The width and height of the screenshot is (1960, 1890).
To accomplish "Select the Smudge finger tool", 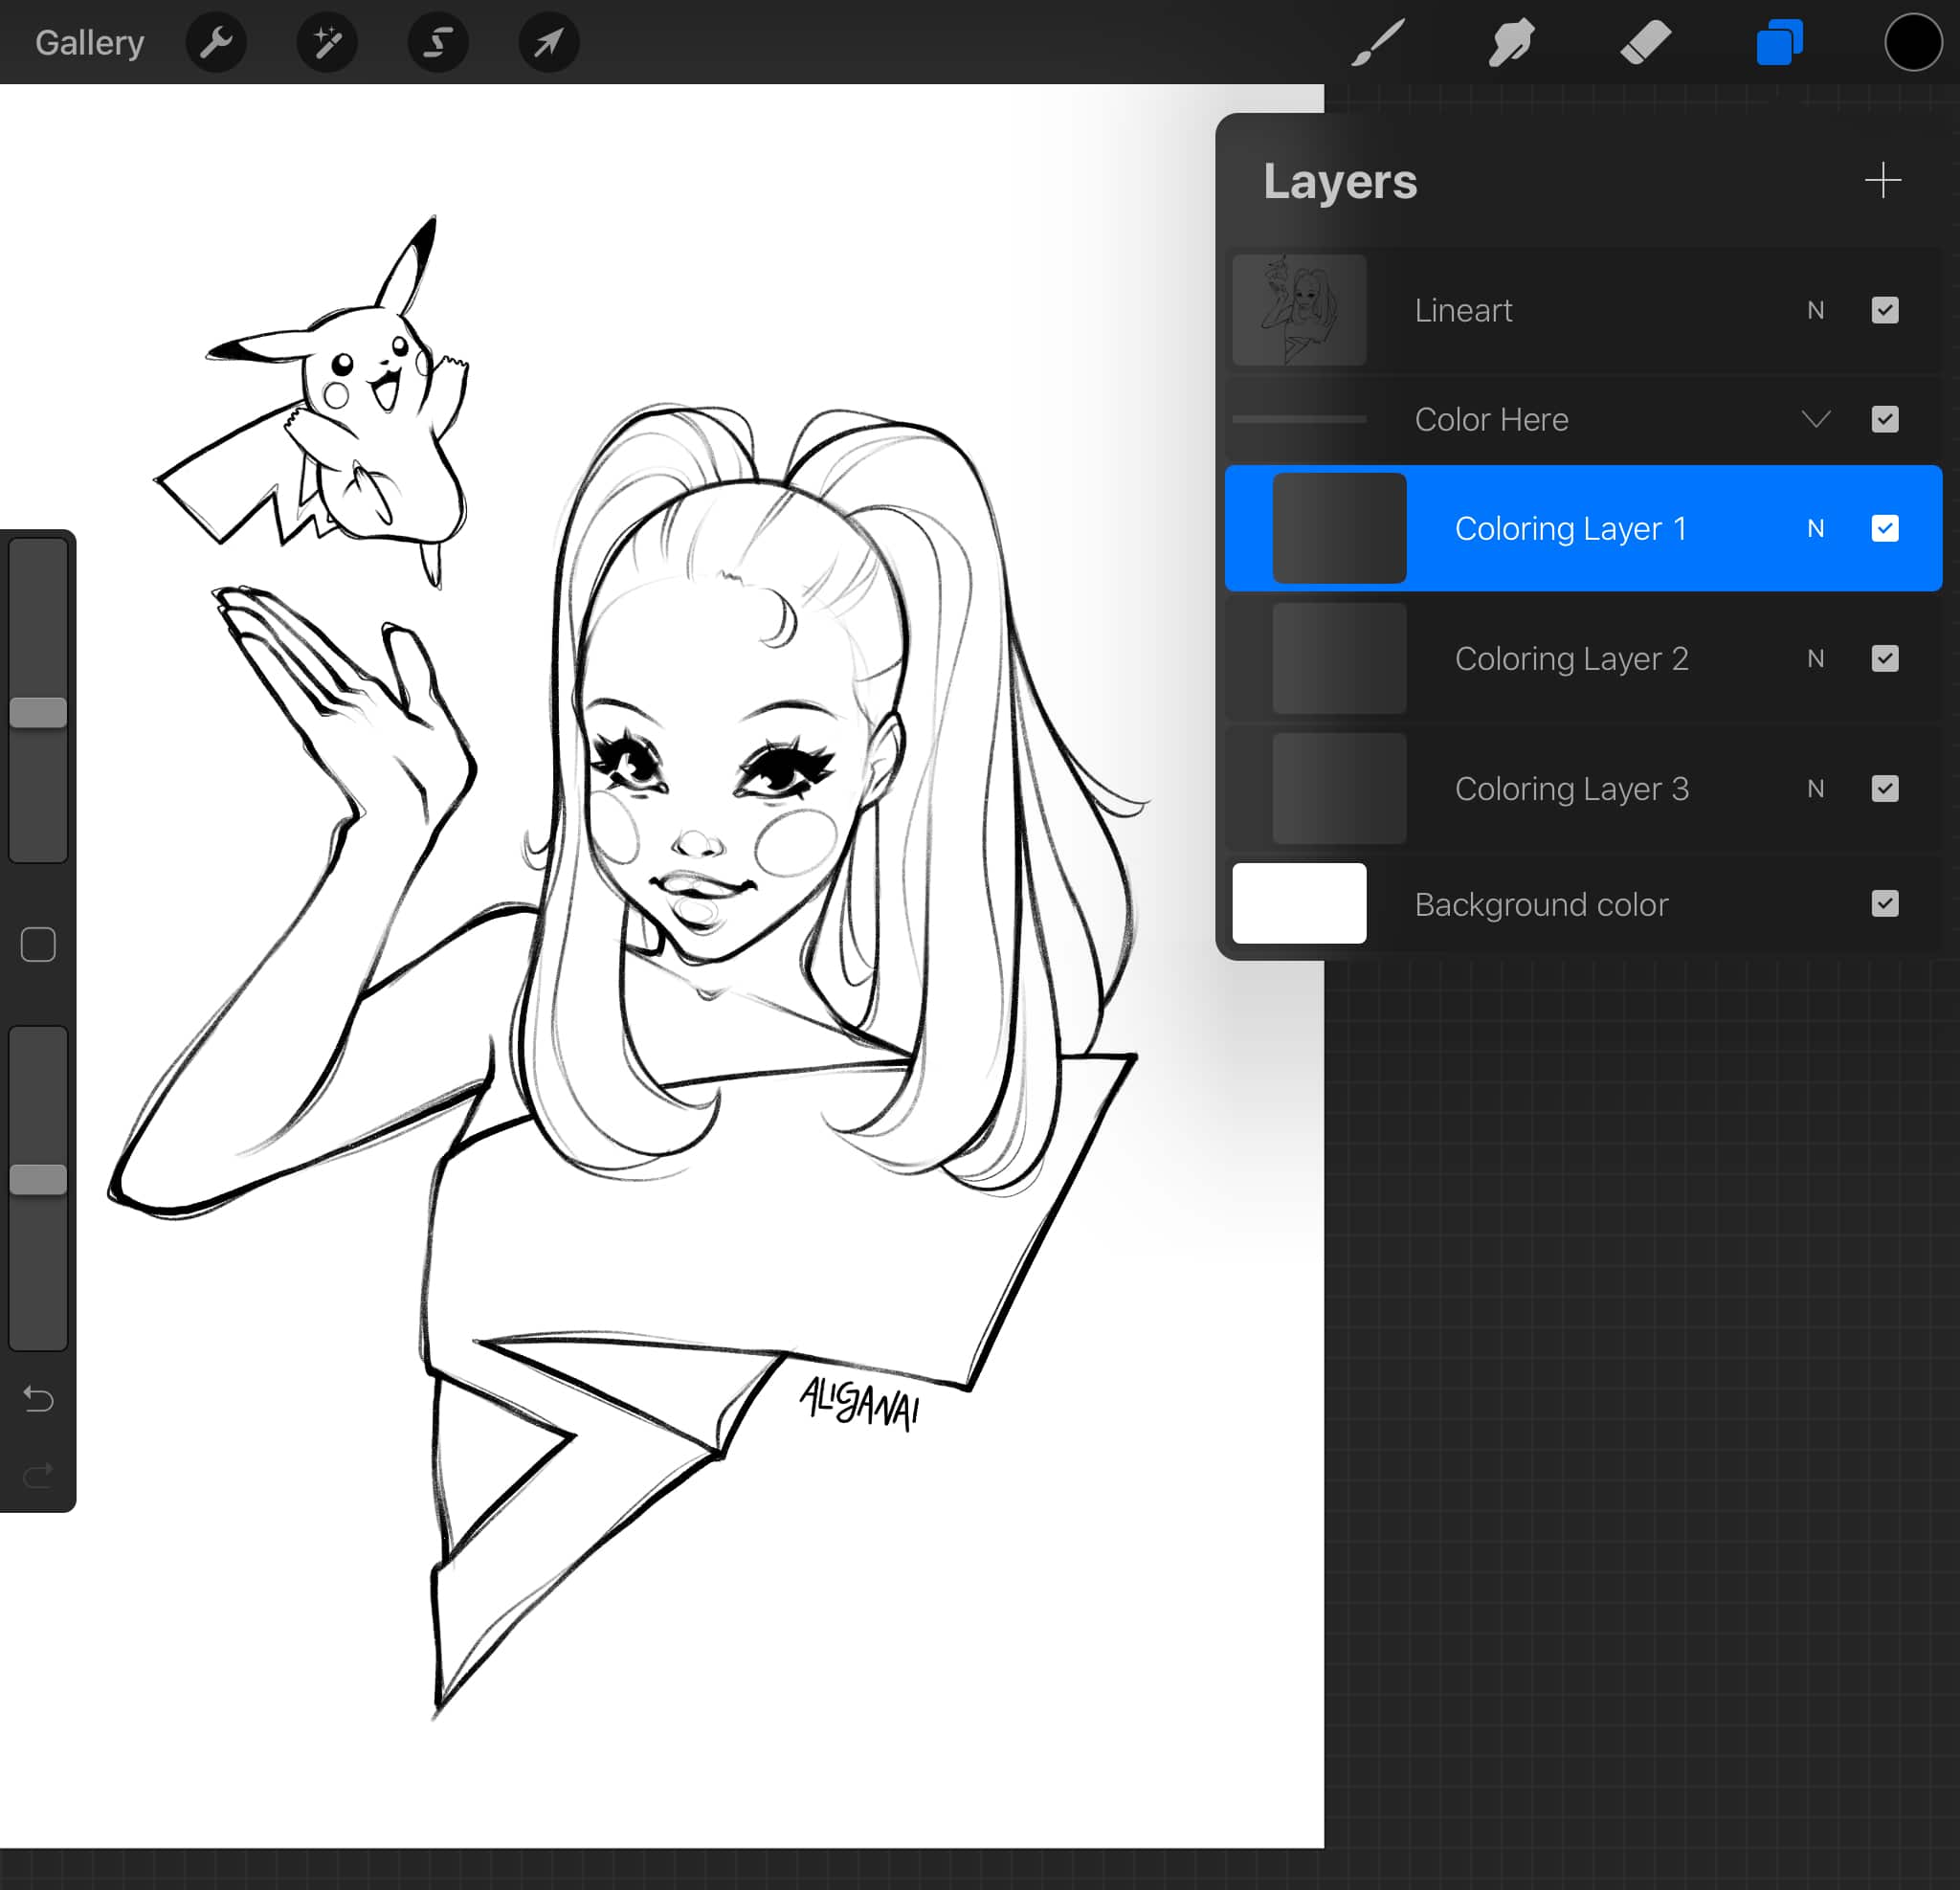I will click(1511, 42).
